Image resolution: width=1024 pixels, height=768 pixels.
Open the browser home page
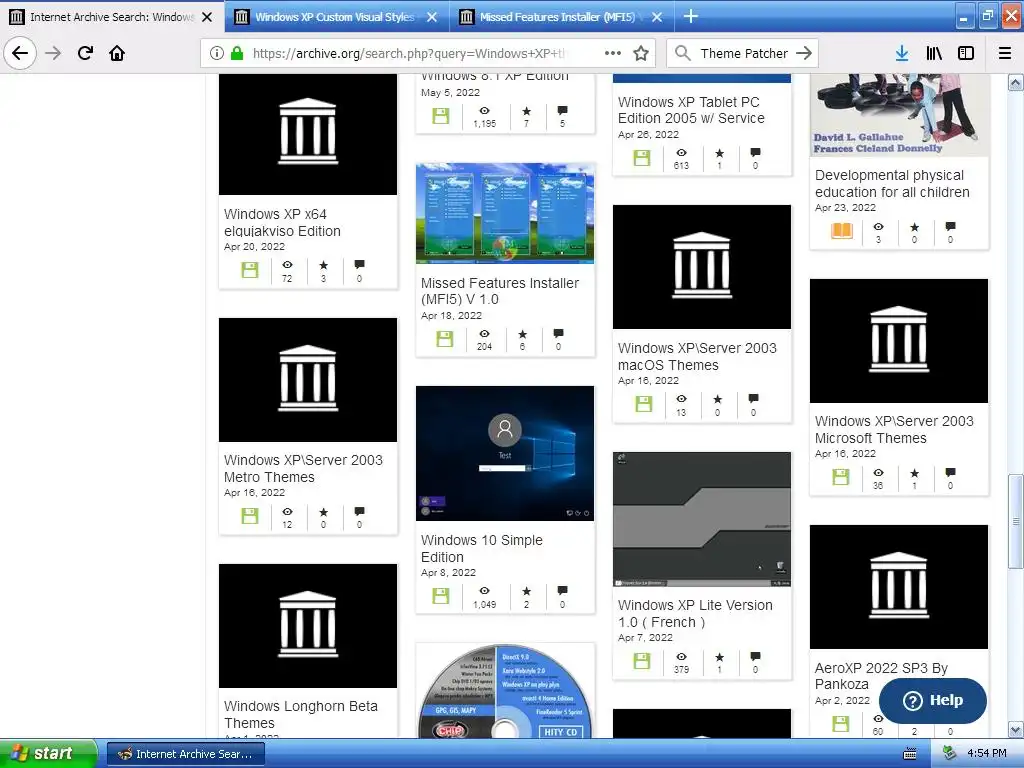(117, 53)
